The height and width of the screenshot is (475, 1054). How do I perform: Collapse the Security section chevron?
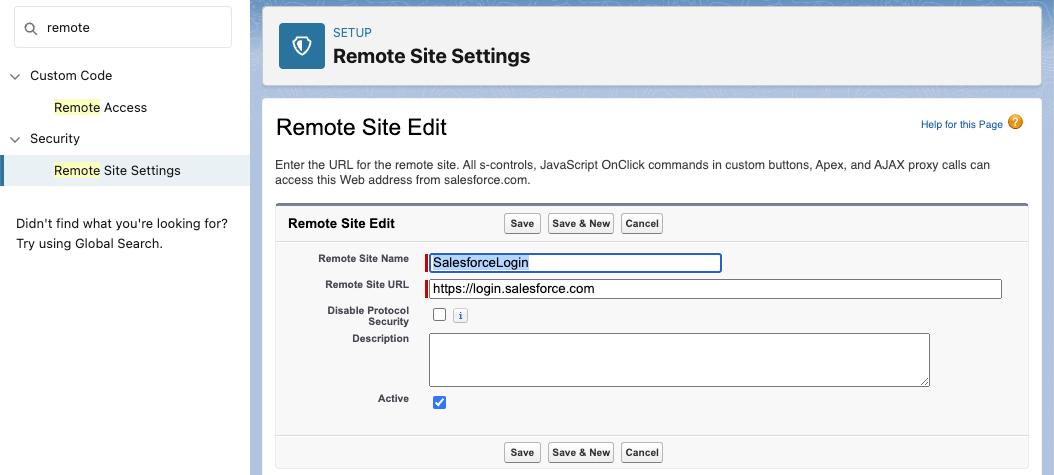point(15,139)
